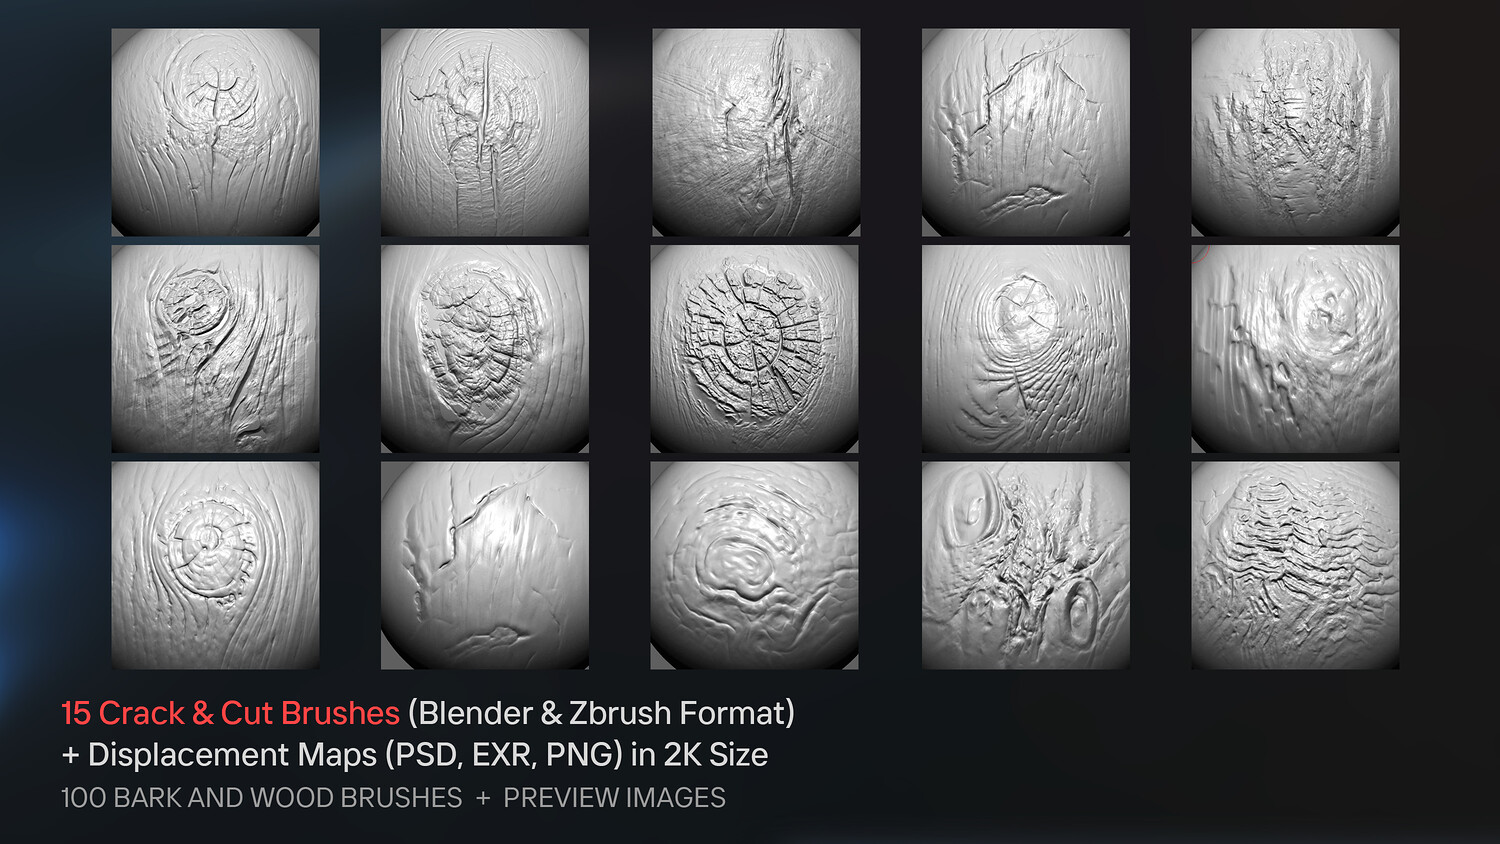Click the deep vertical cut preview, top row center
1500x844 pixels.
(x=756, y=132)
